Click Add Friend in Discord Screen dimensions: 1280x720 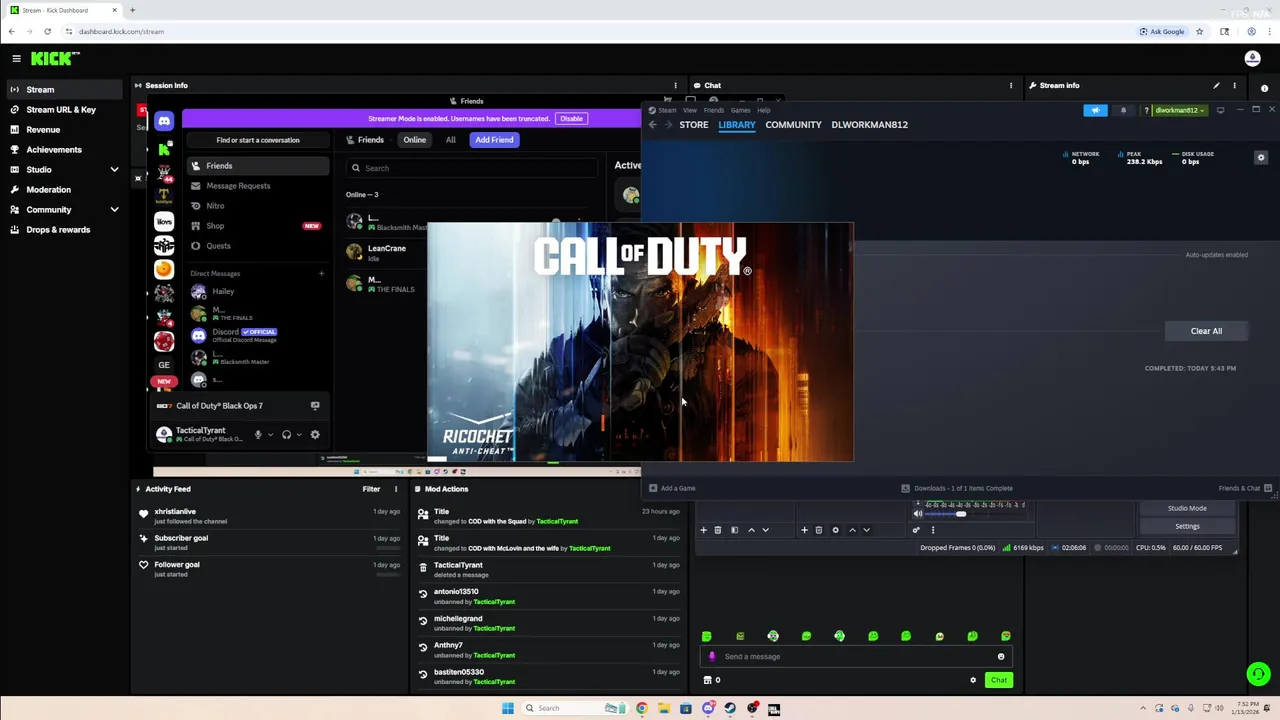click(x=494, y=140)
